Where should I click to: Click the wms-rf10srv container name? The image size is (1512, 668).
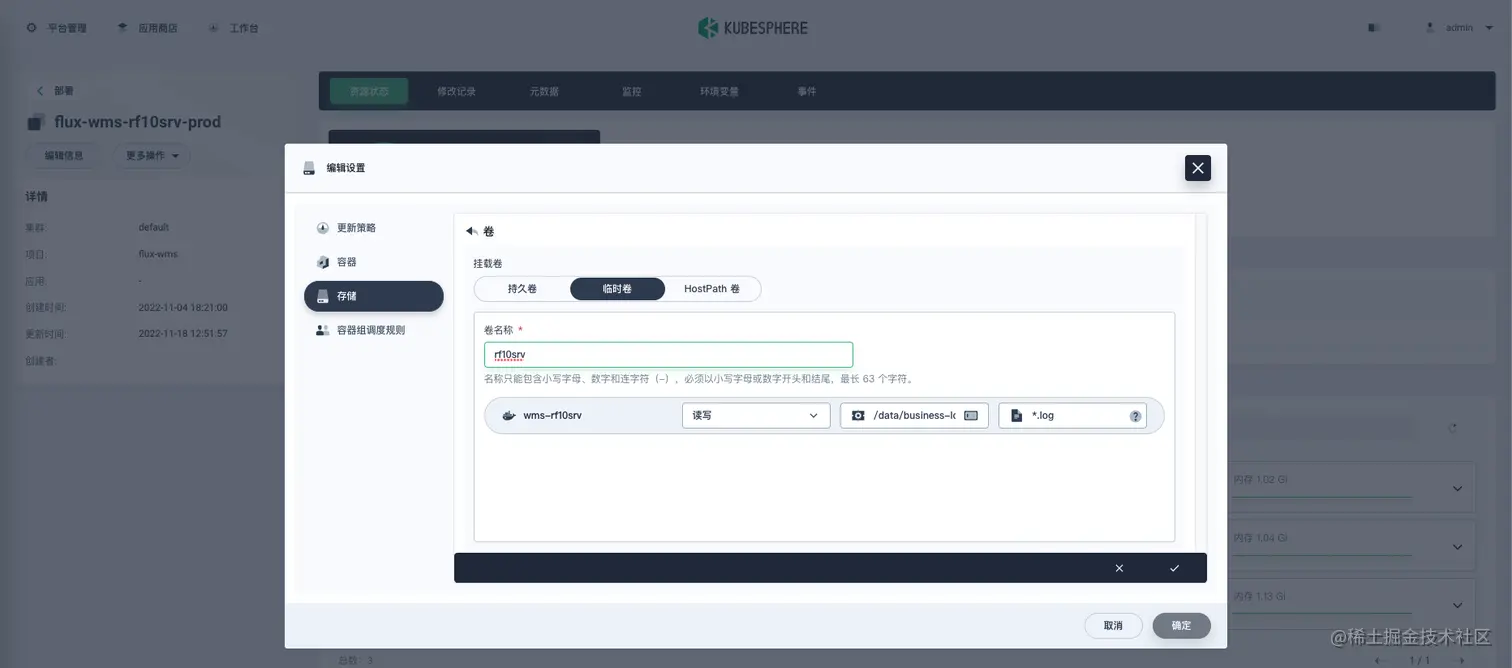pyautogui.click(x=552, y=415)
